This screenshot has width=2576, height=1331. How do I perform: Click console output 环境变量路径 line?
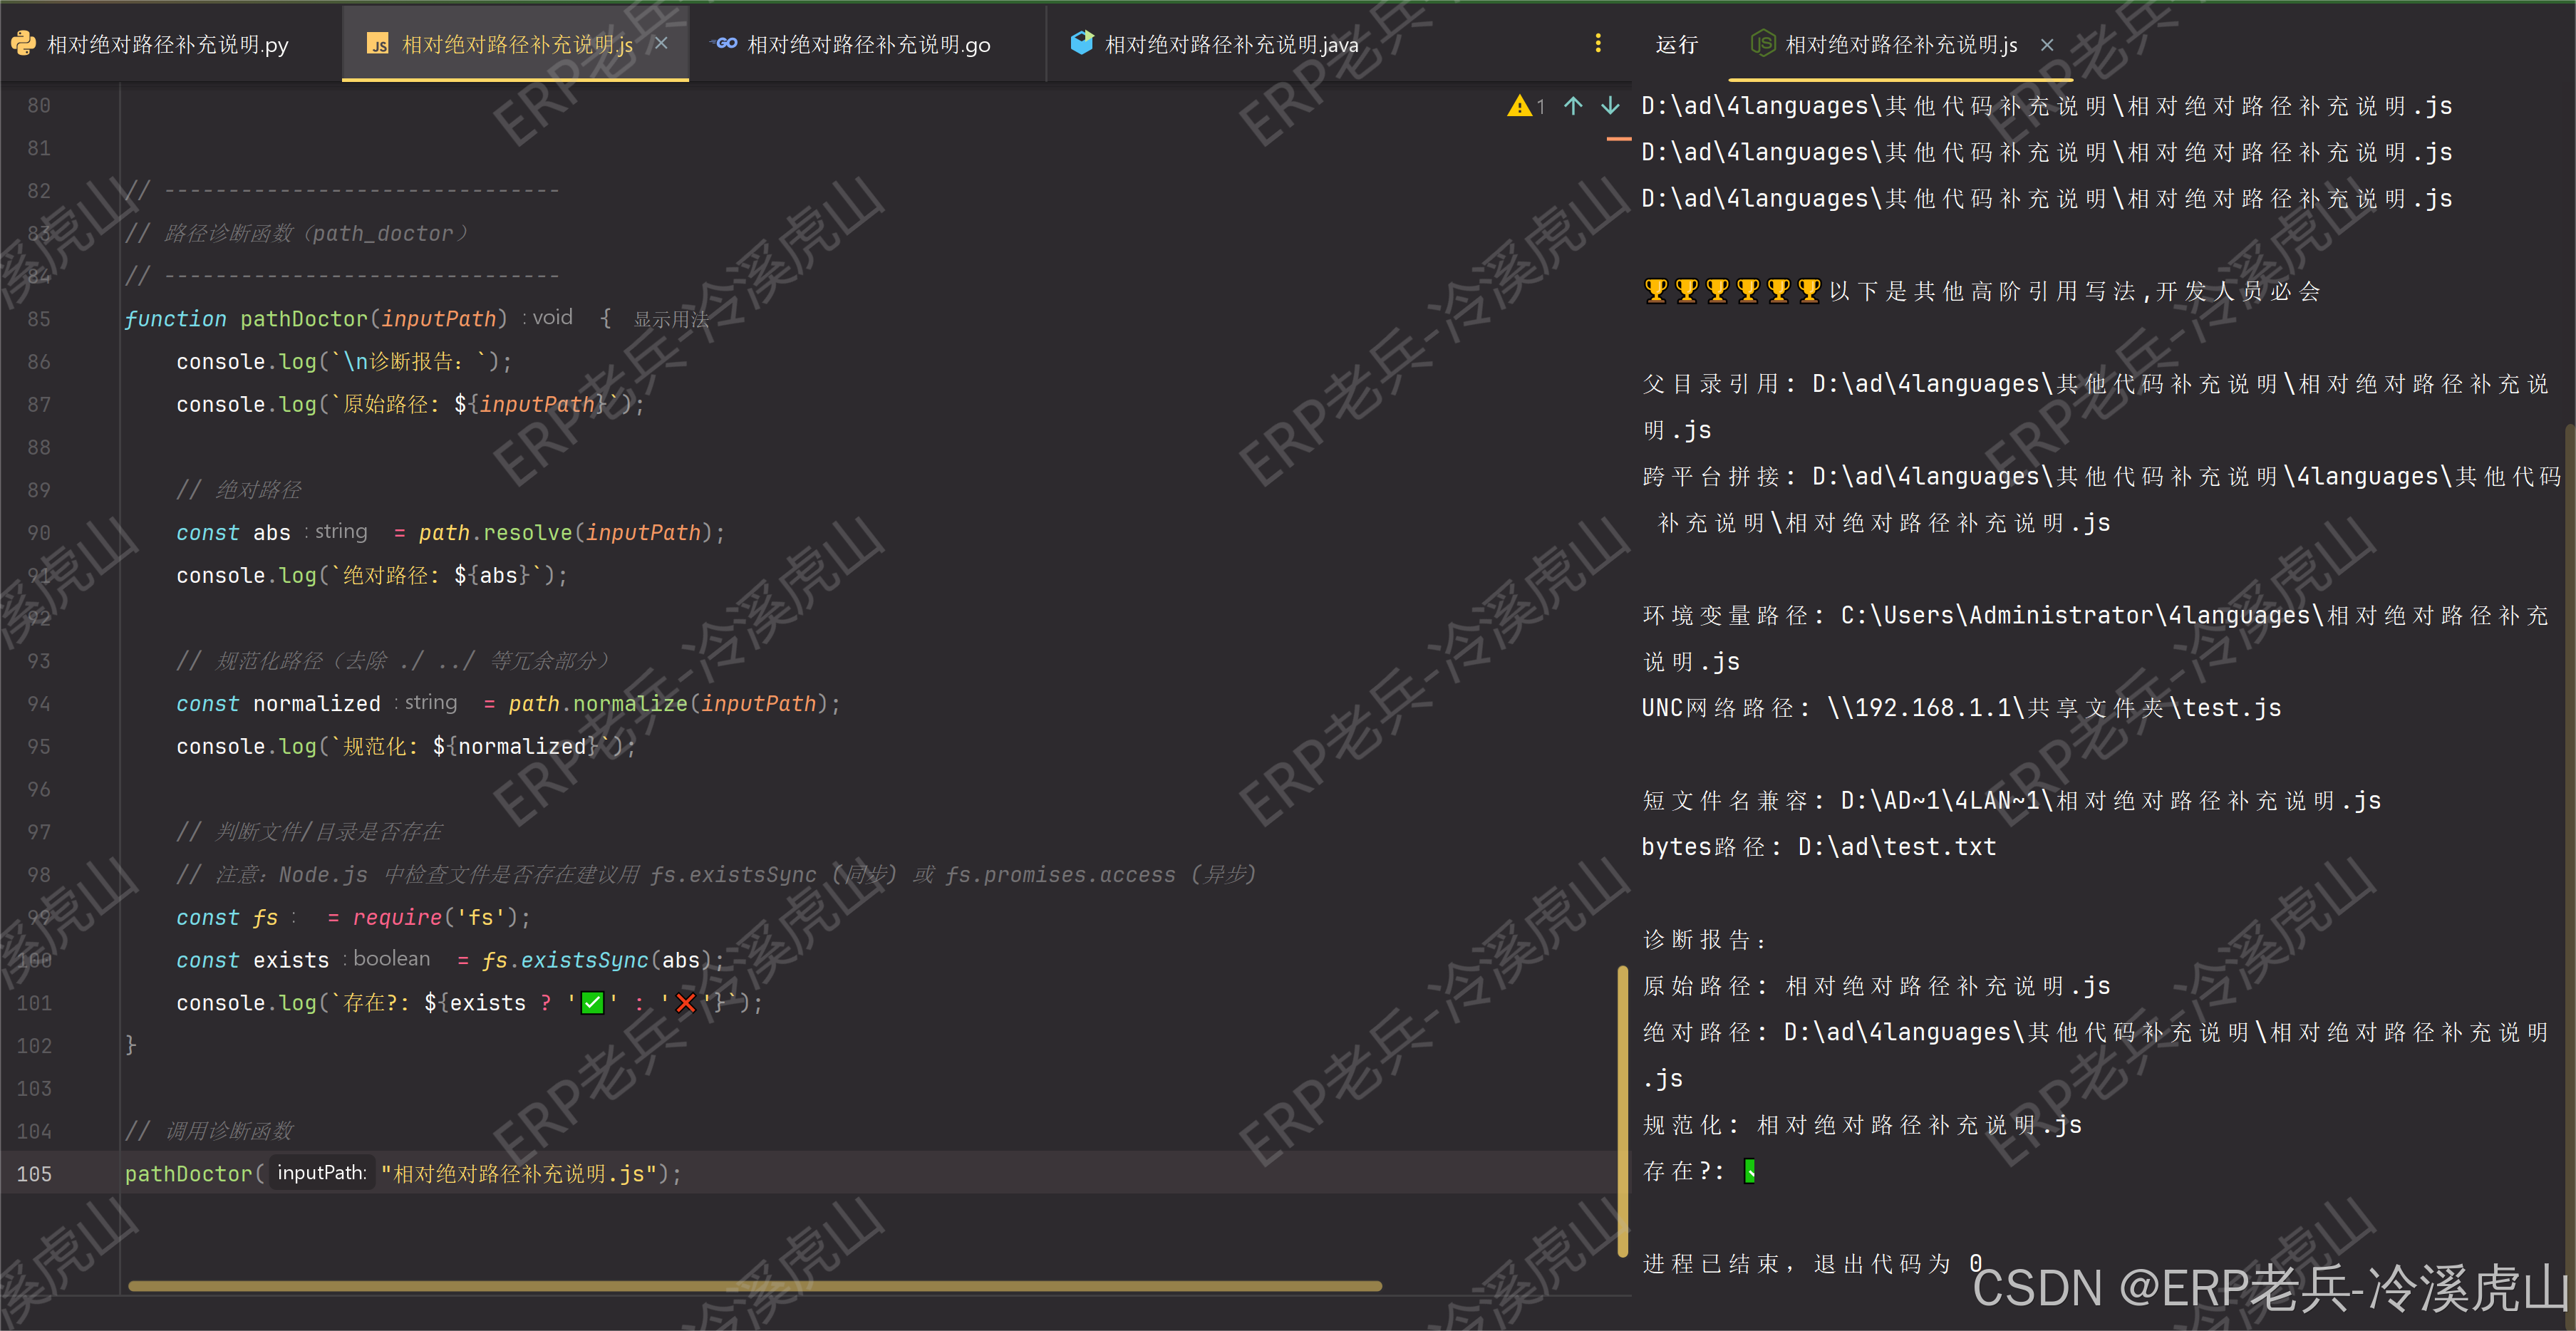pos(2095,638)
